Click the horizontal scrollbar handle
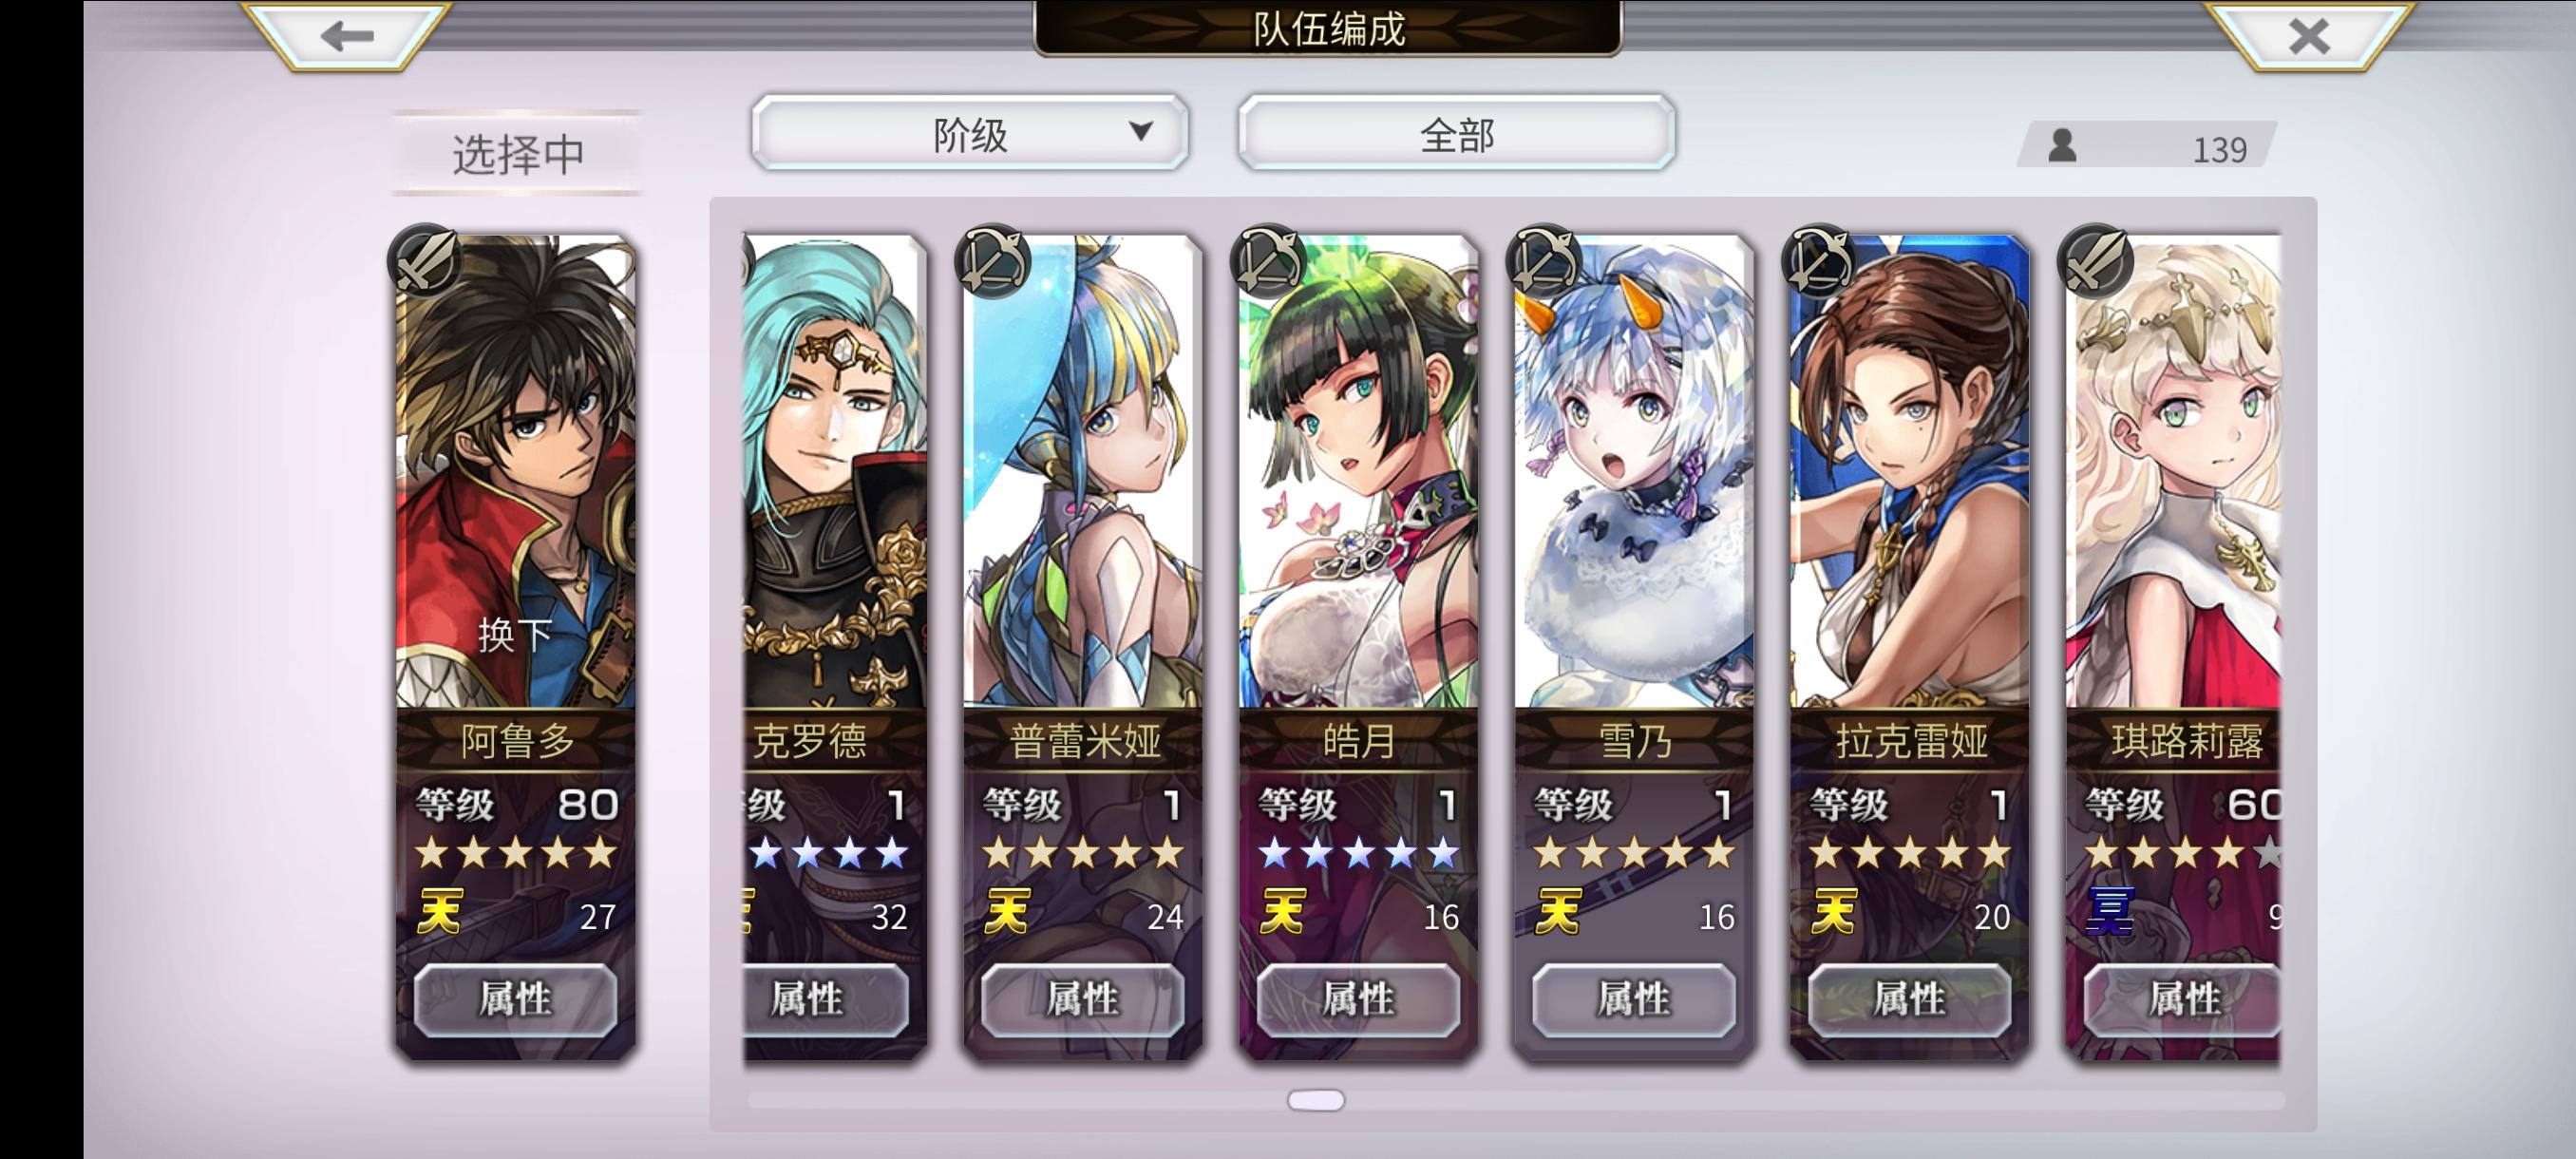Viewport: 2576px width, 1159px height. [1316, 1100]
